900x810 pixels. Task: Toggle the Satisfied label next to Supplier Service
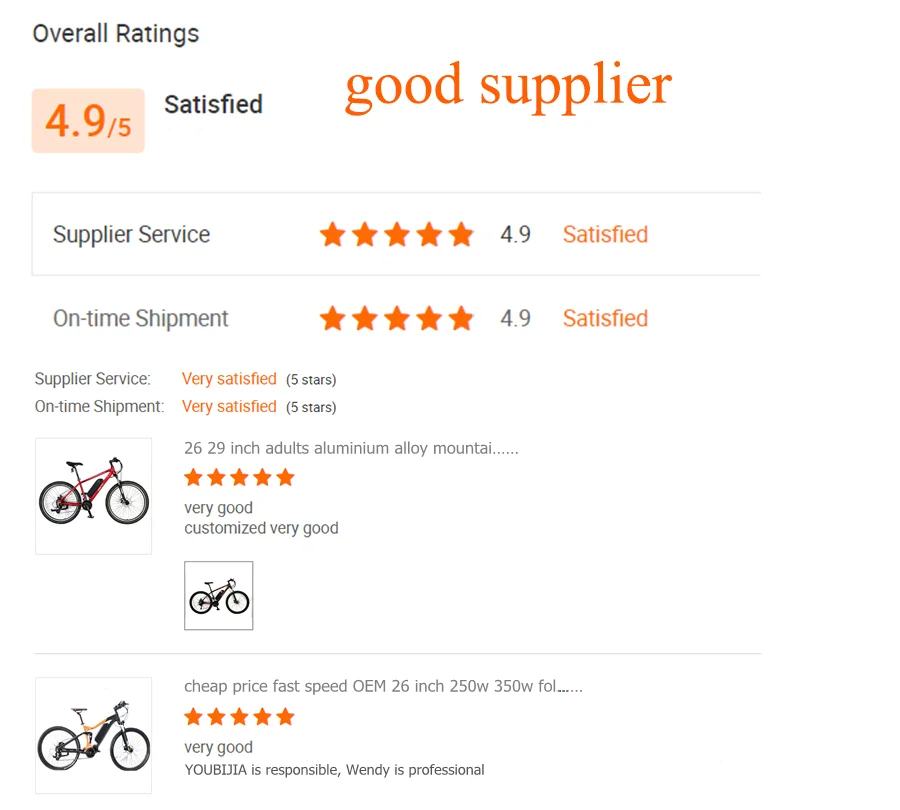[605, 235]
